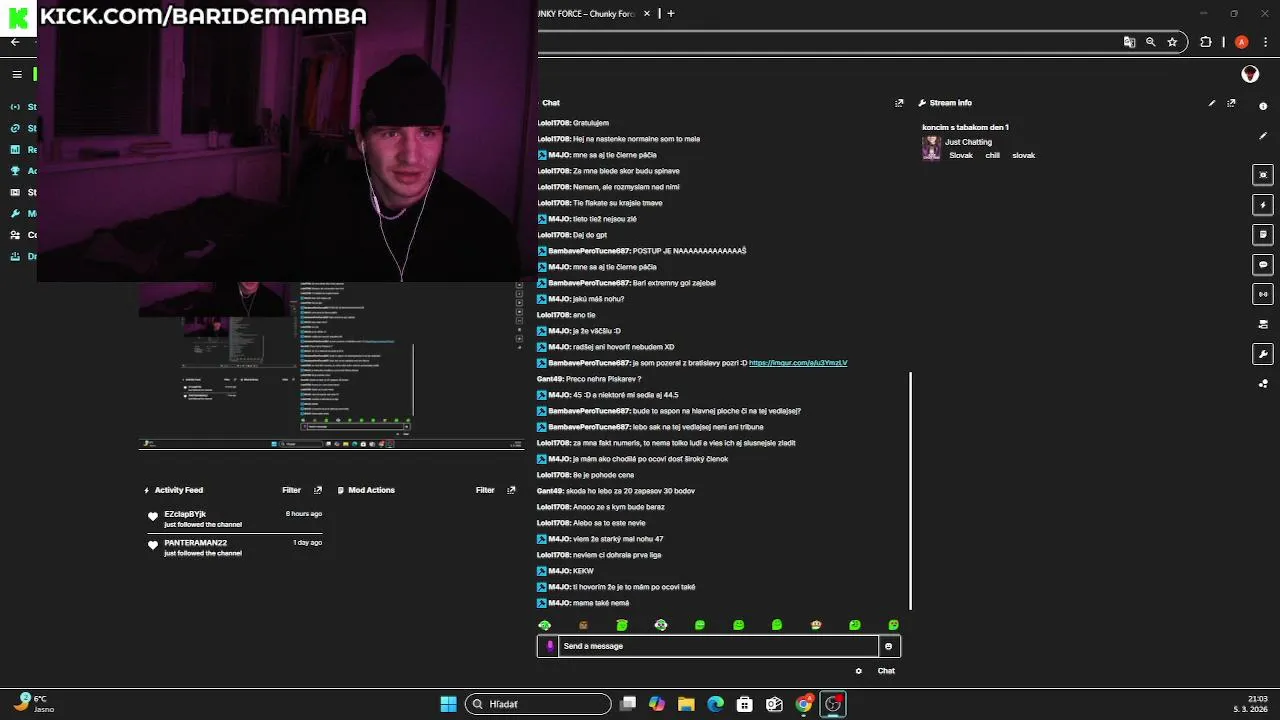Open Microsoft Edge from taskbar
Screen dimensions: 1280x720
715,704
